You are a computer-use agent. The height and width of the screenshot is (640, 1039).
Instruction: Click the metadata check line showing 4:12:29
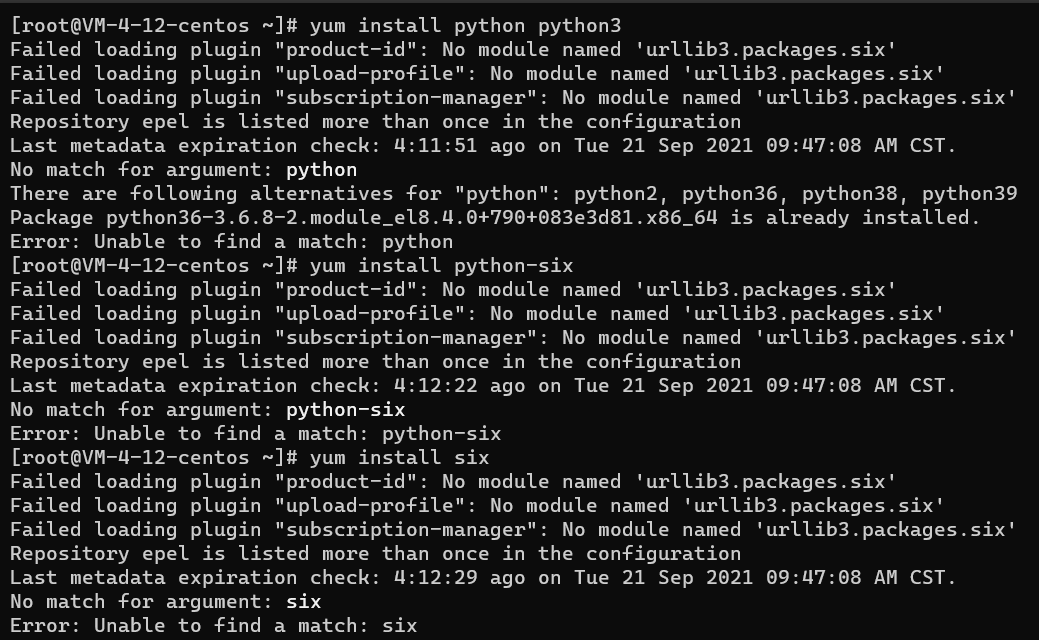(483, 578)
